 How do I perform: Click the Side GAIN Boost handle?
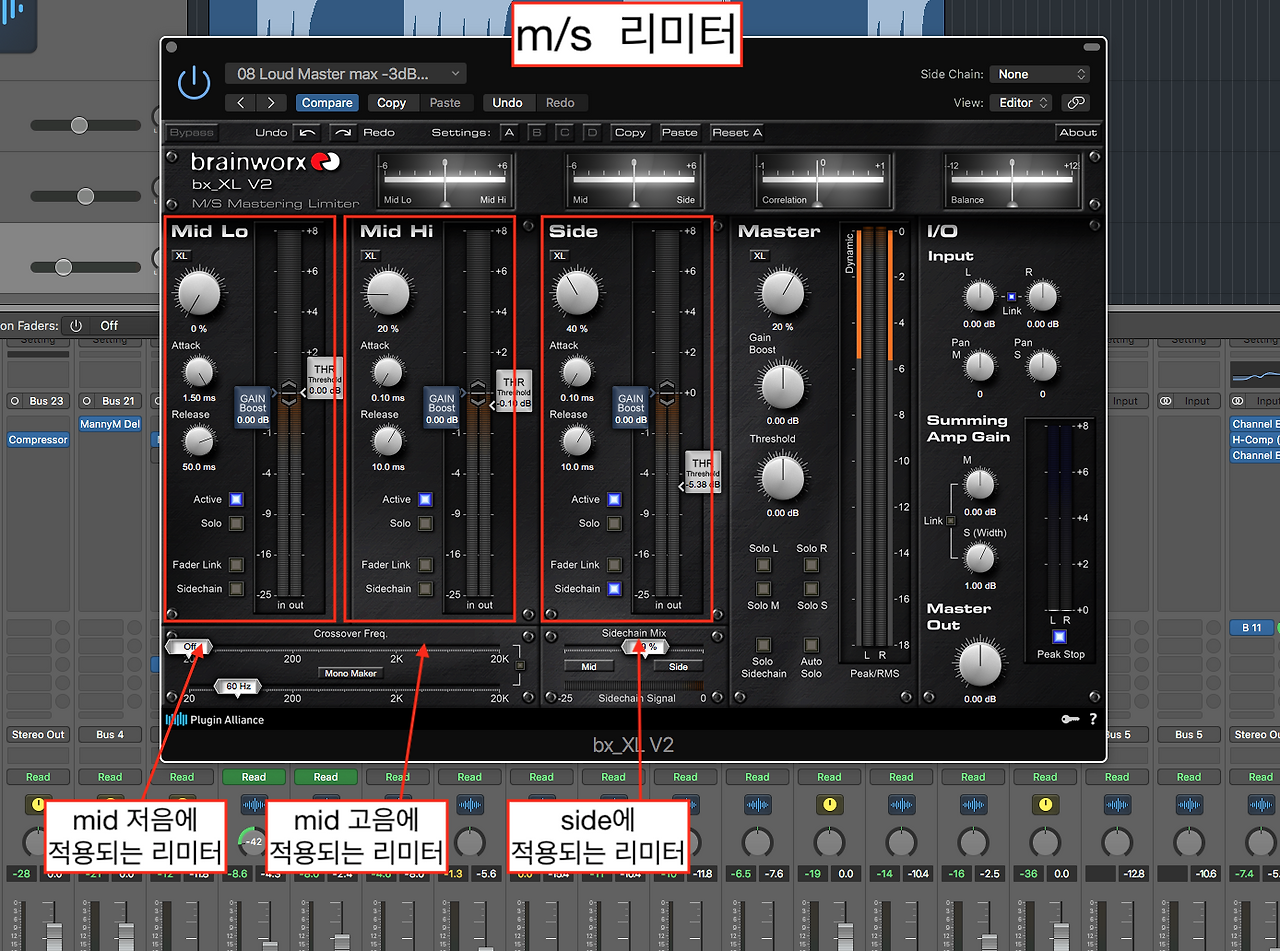[x=630, y=407]
